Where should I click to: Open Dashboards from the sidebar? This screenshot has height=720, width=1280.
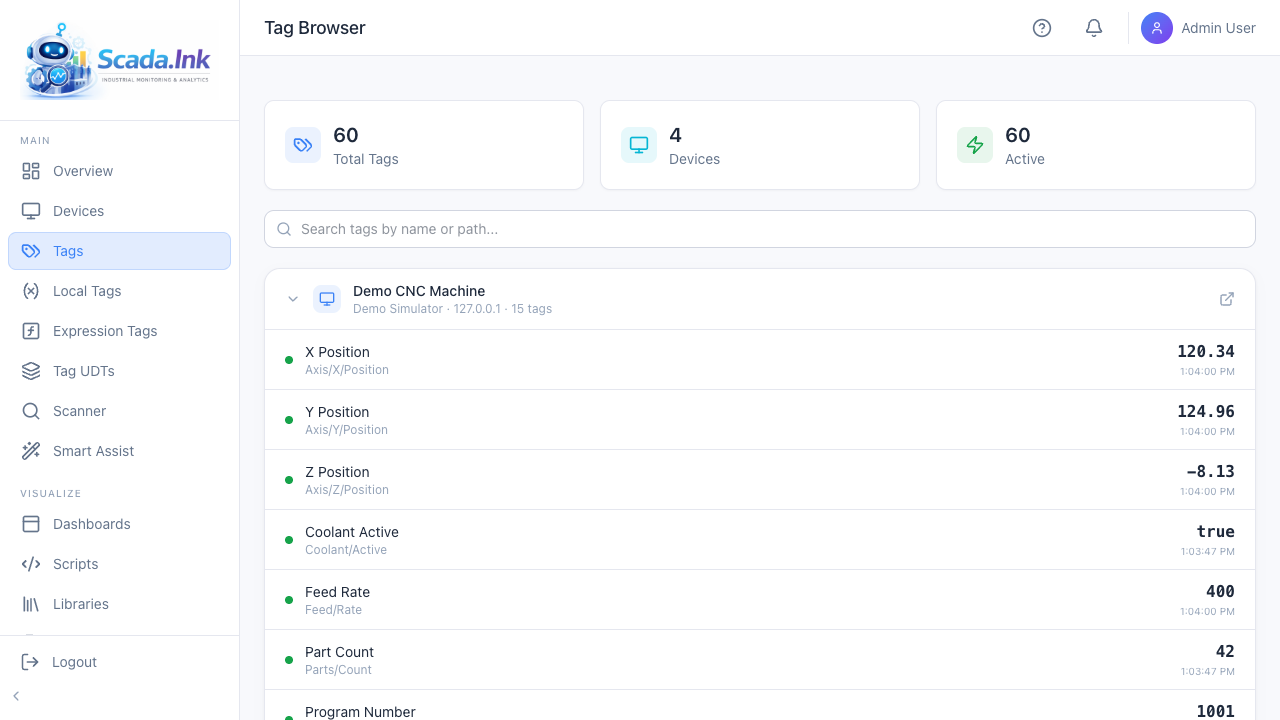[119, 524]
